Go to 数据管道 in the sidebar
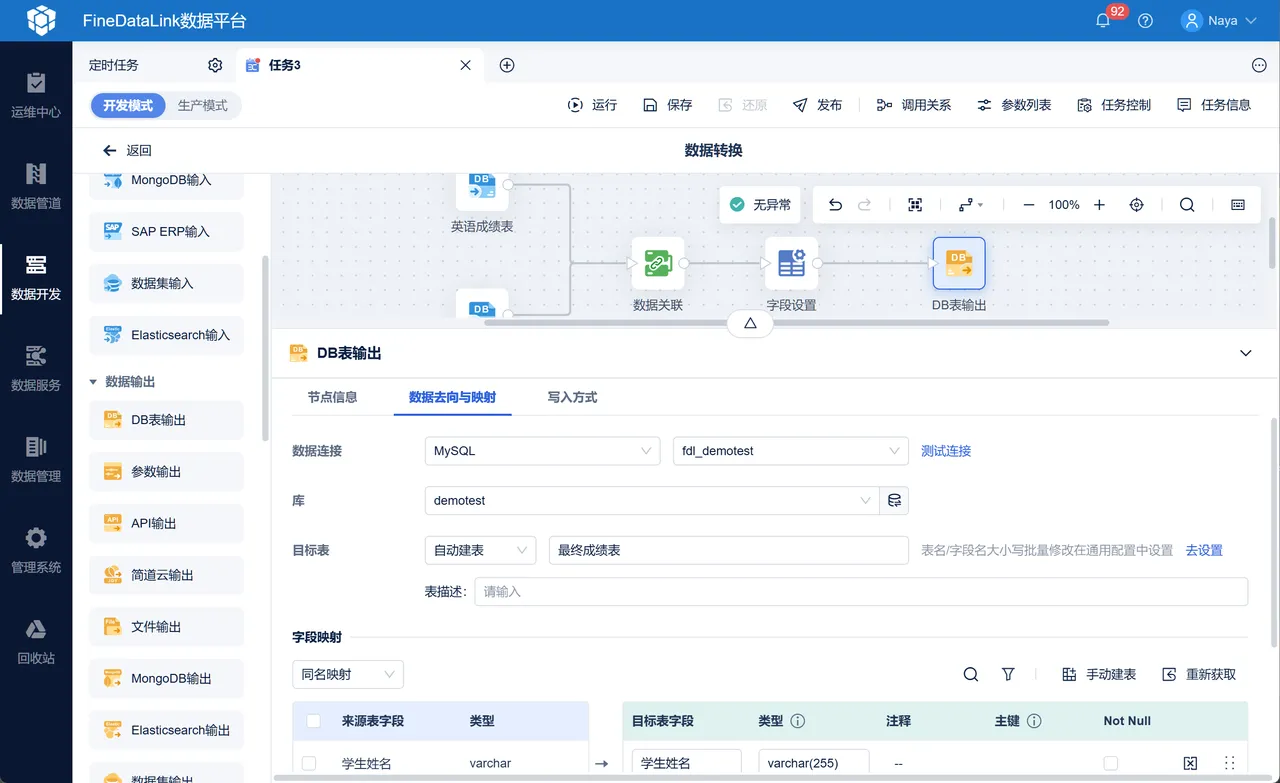The image size is (1280, 783). click(x=36, y=186)
